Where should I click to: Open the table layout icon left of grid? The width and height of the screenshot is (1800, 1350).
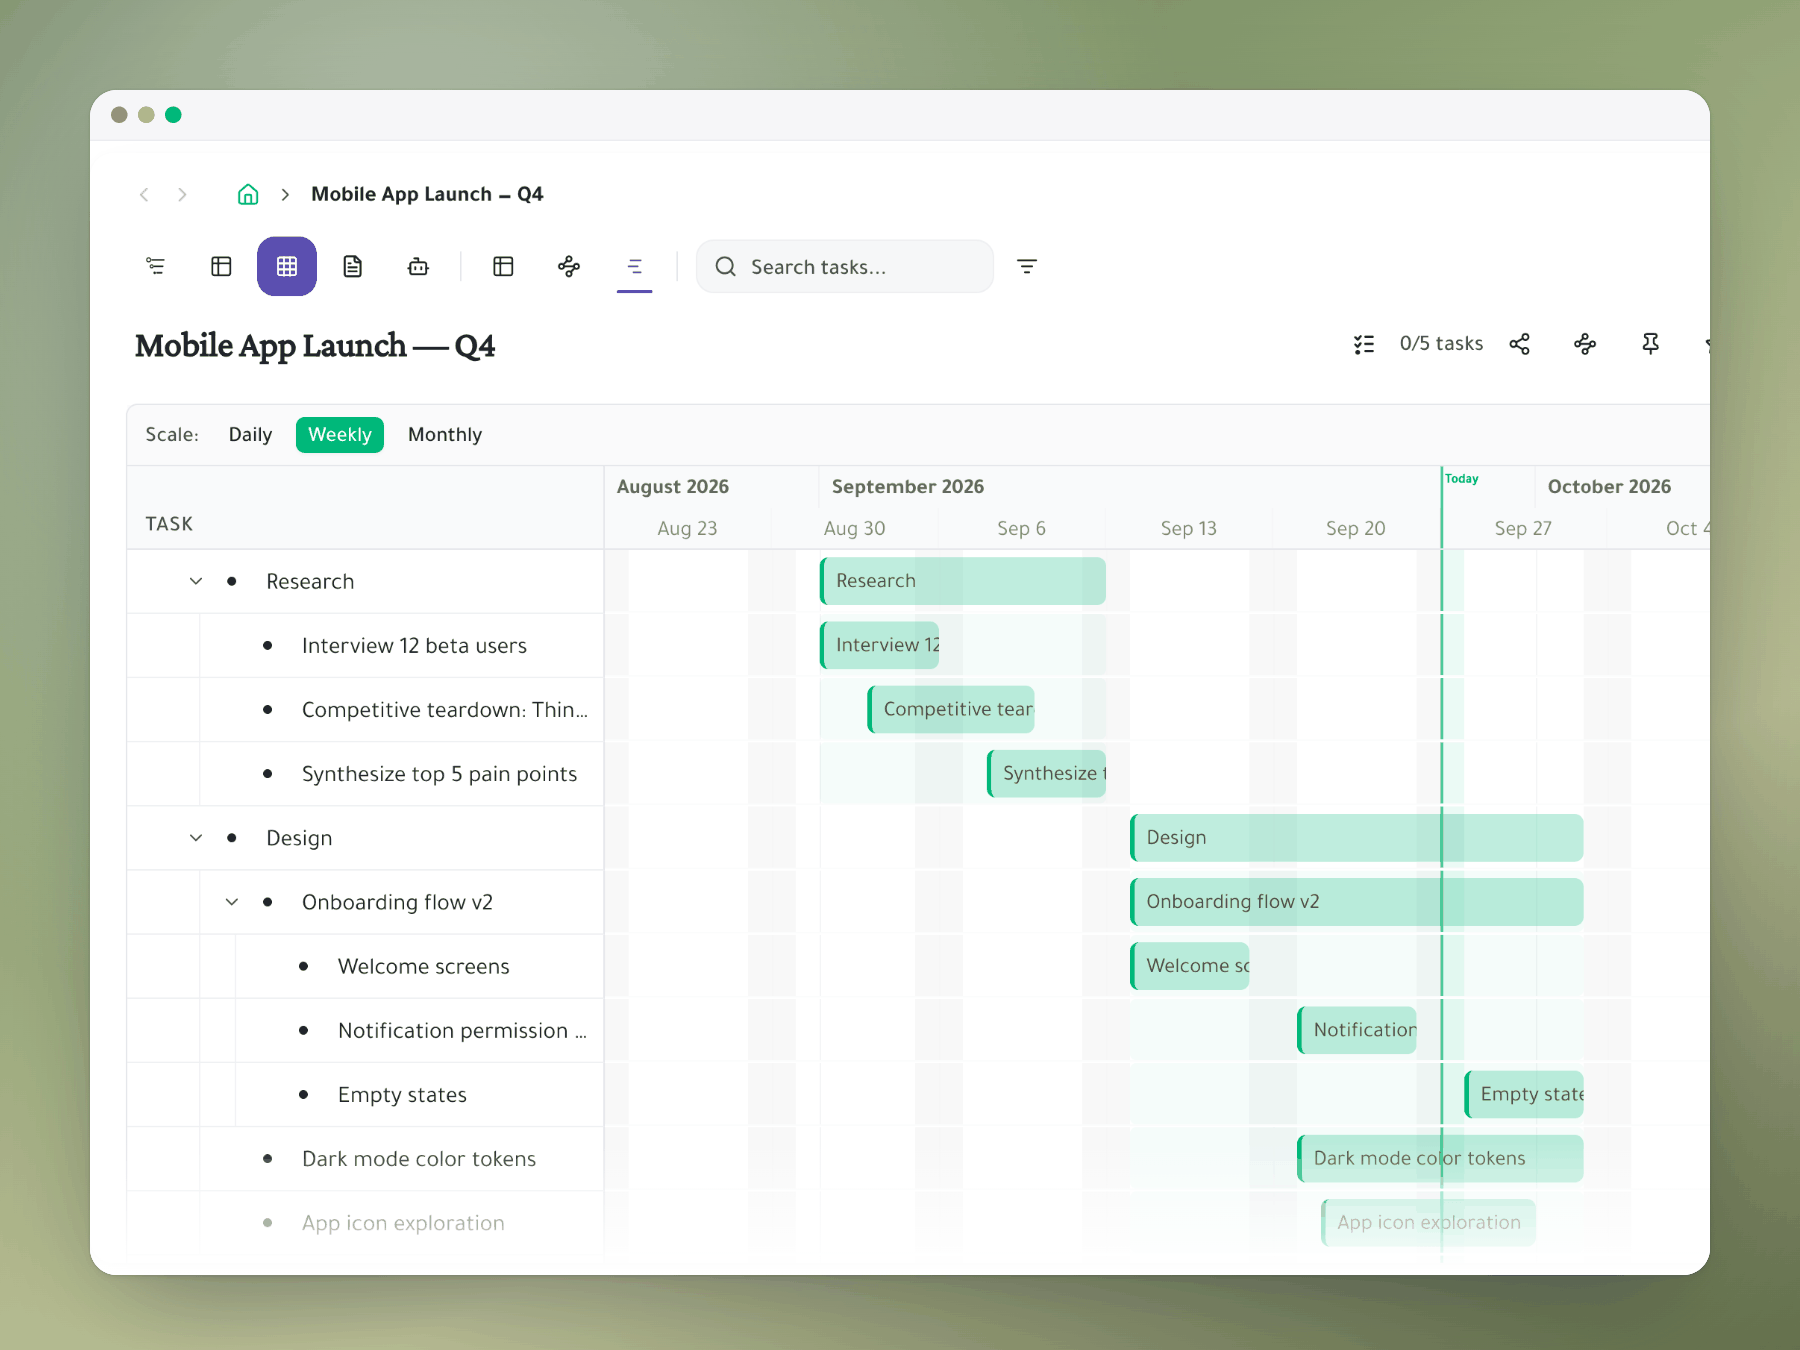pyautogui.click(x=221, y=266)
